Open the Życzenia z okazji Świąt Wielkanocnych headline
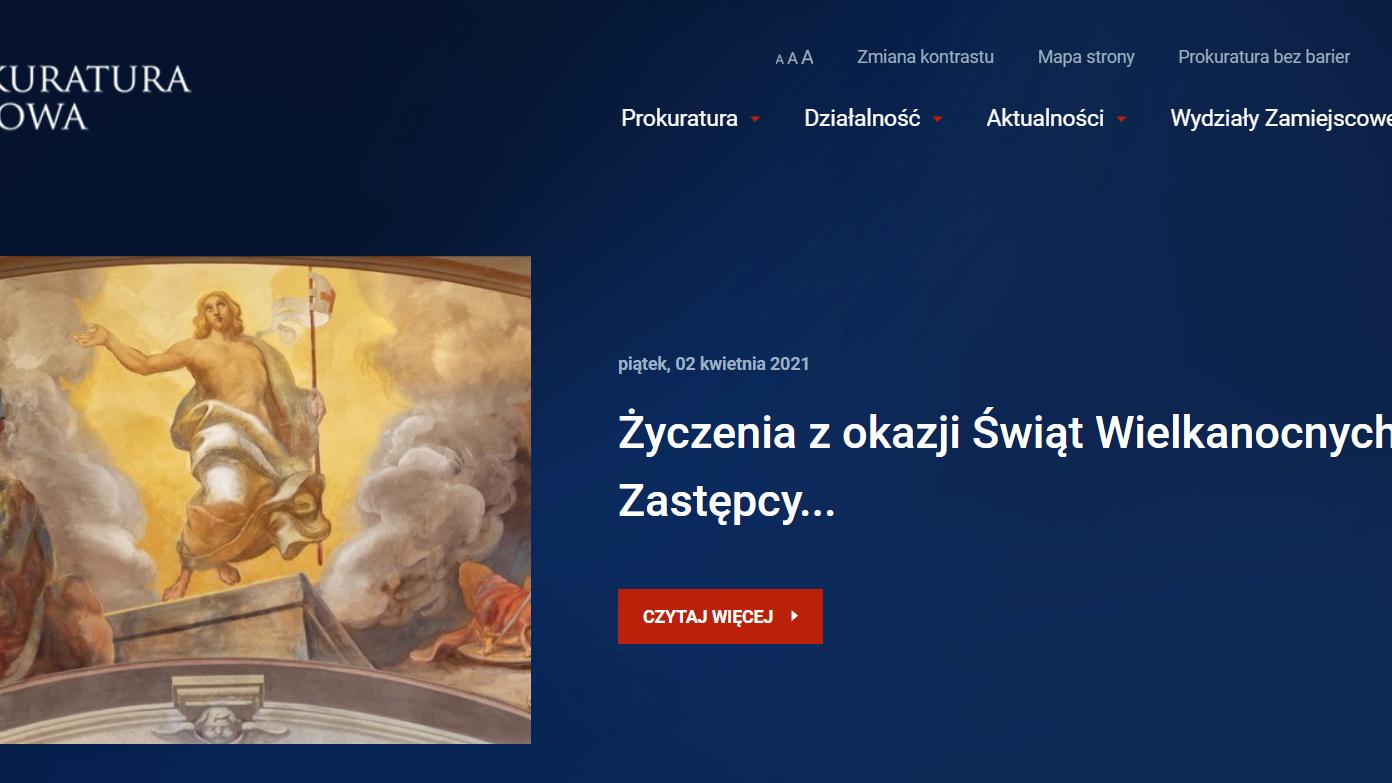 click(x=1005, y=433)
